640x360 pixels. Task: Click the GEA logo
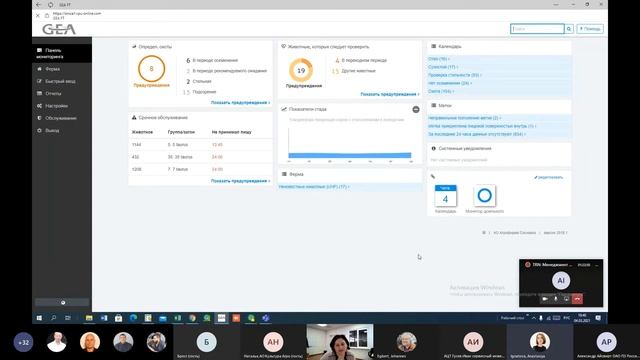[x=59, y=29]
